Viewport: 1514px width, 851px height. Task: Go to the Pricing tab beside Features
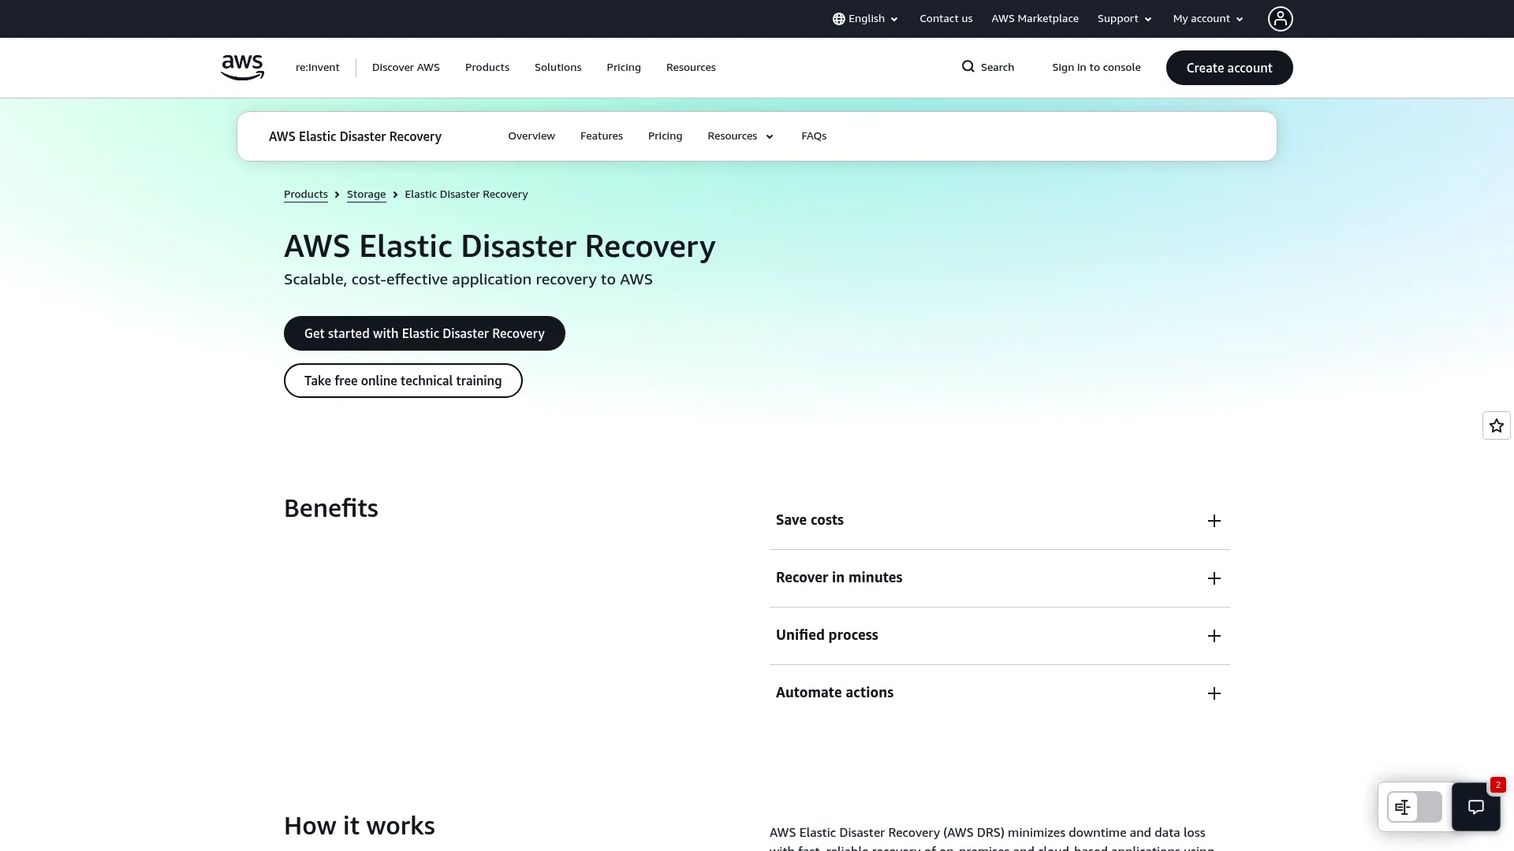[x=665, y=136]
